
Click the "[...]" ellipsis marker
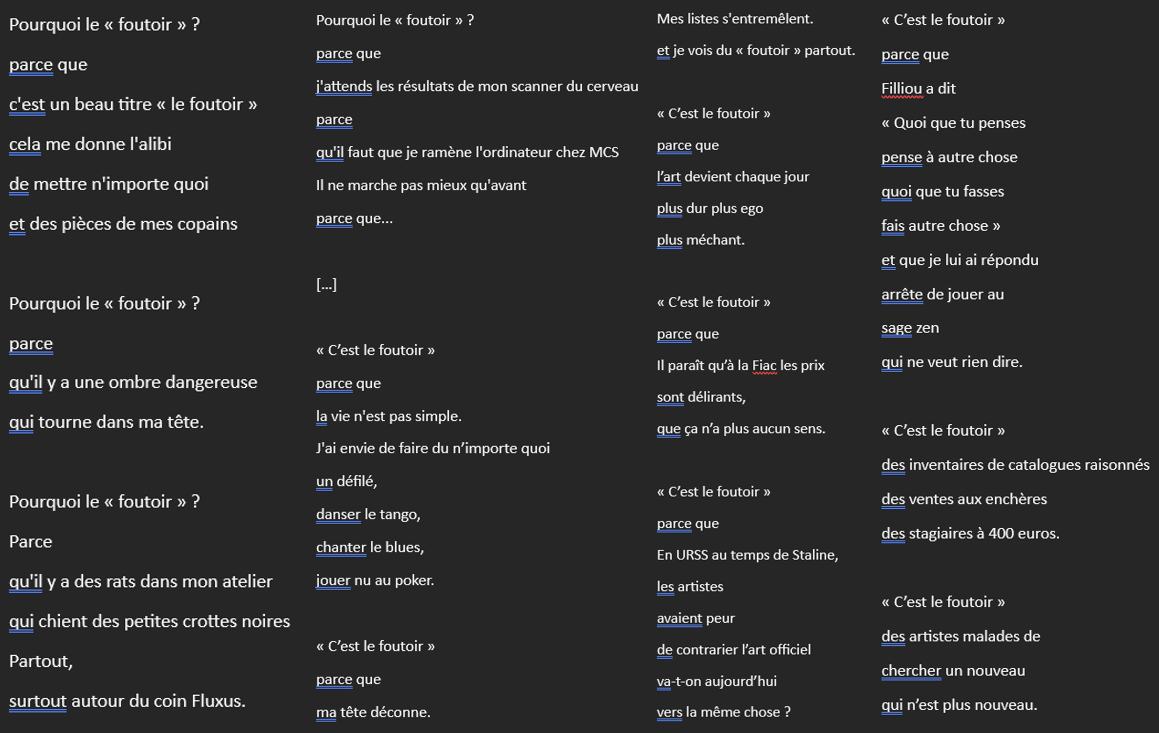(326, 284)
